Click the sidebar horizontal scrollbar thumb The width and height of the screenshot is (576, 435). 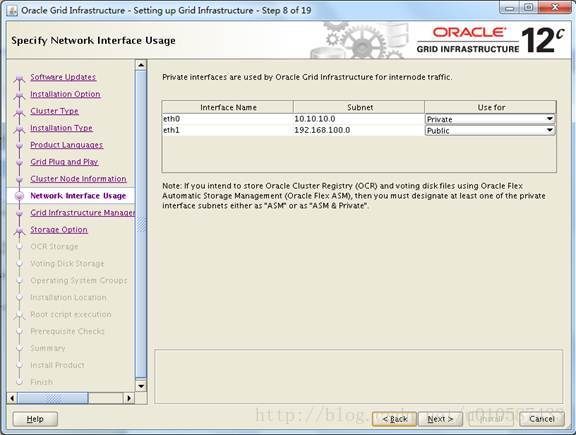point(53,398)
